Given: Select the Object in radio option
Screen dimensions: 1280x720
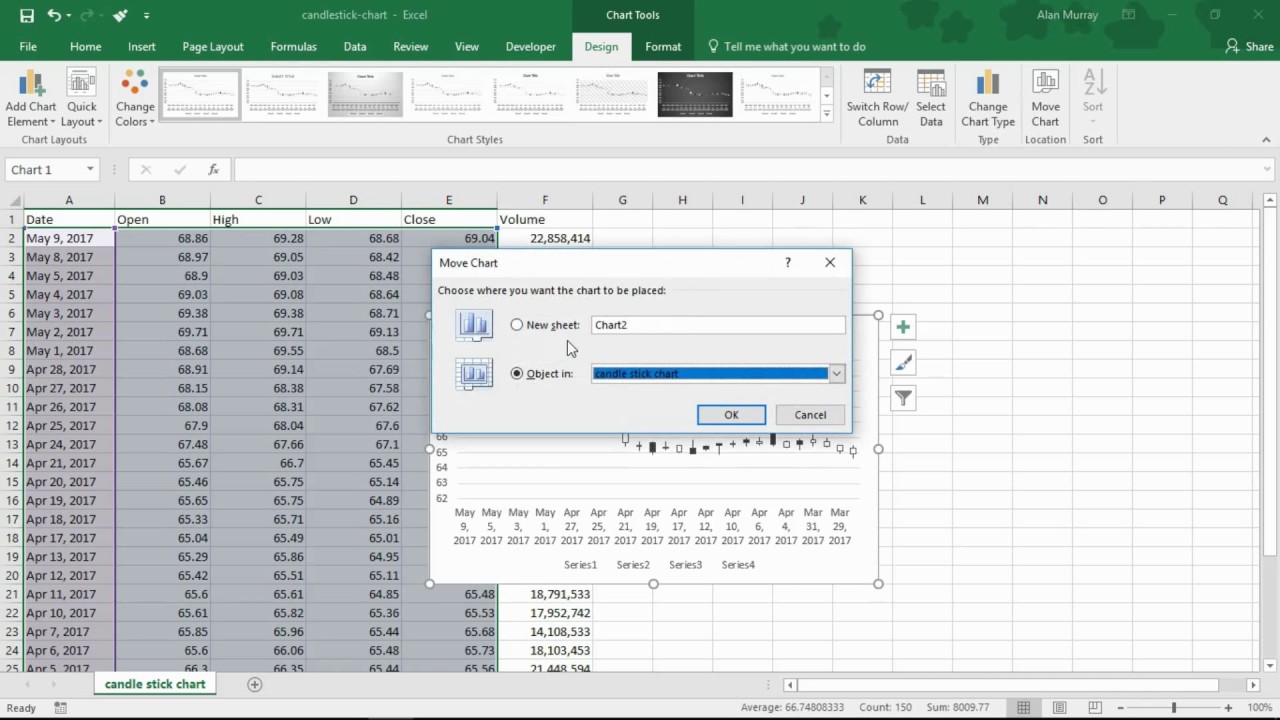Looking at the screenshot, I should coord(516,373).
